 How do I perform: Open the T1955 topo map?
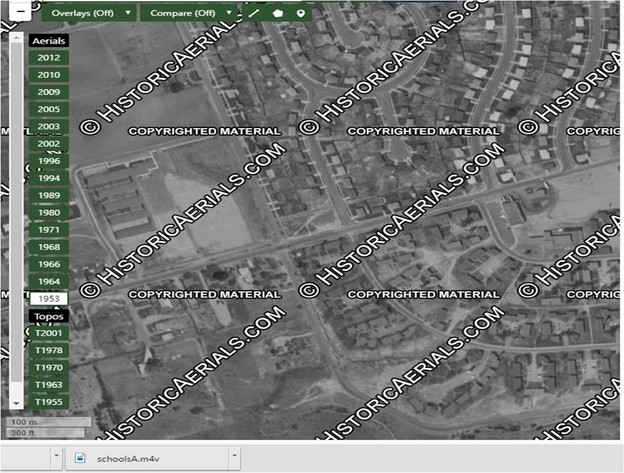click(x=49, y=402)
